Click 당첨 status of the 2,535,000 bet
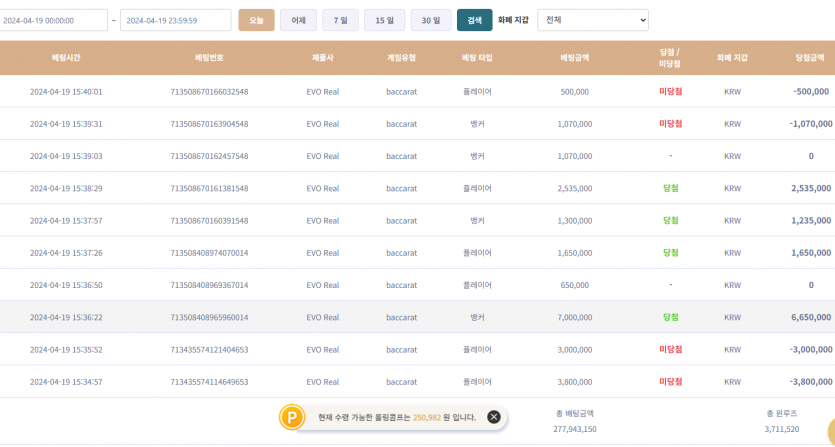 click(670, 188)
